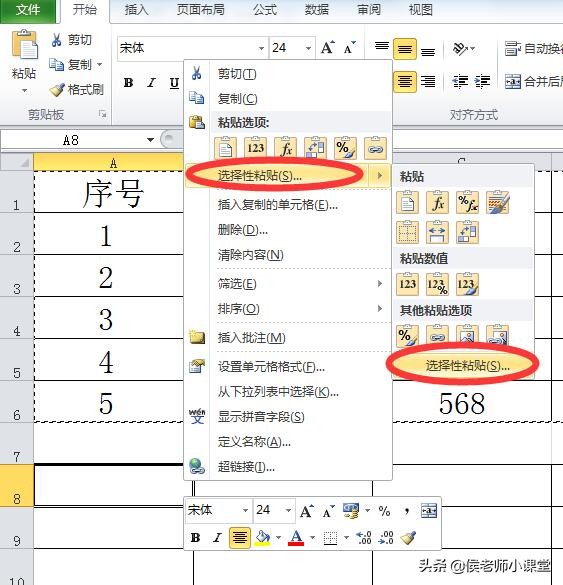The width and height of the screenshot is (563, 585).
Task: Open the ribbon font size dropdown 24
Action: pyautogui.click(x=308, y=48)
